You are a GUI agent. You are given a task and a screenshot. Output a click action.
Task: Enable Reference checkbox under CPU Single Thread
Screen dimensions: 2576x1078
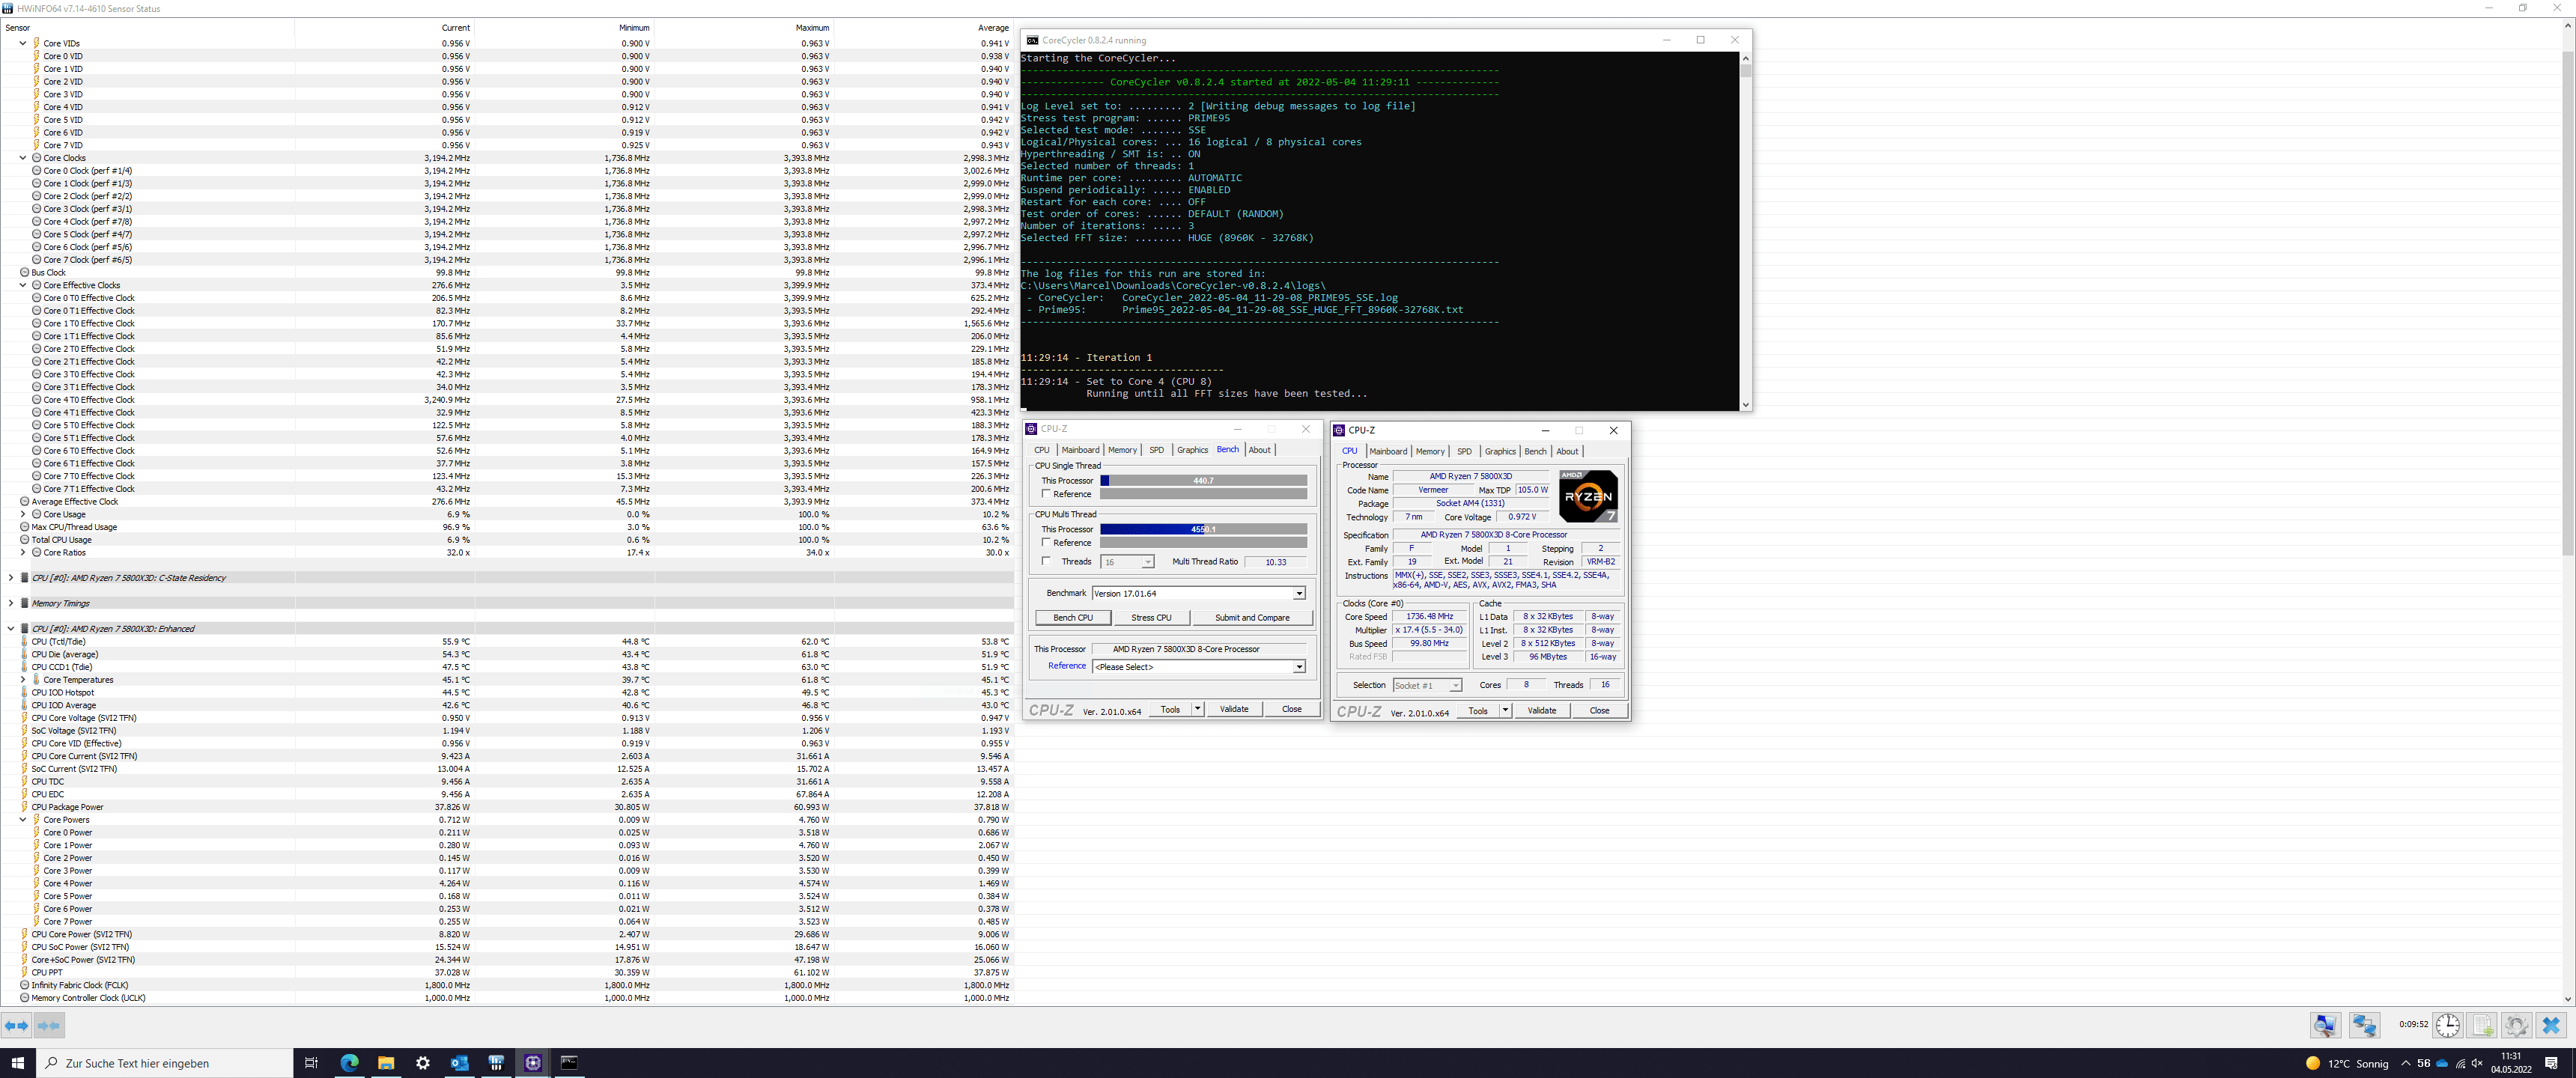[1046, 494]
